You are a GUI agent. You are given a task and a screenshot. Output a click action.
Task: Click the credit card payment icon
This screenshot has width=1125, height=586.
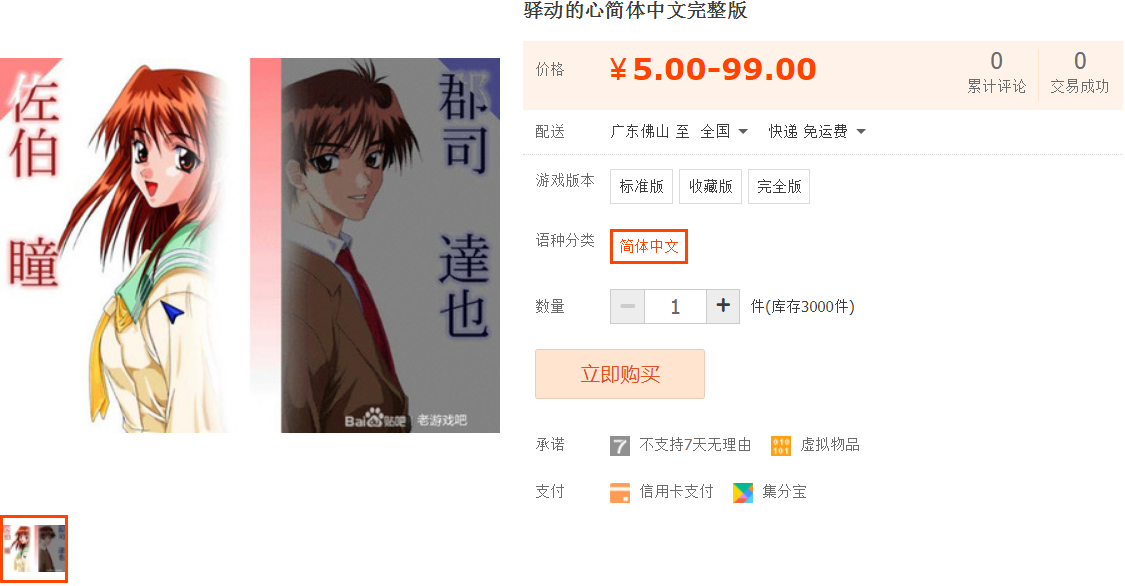(x=619, y=492)
